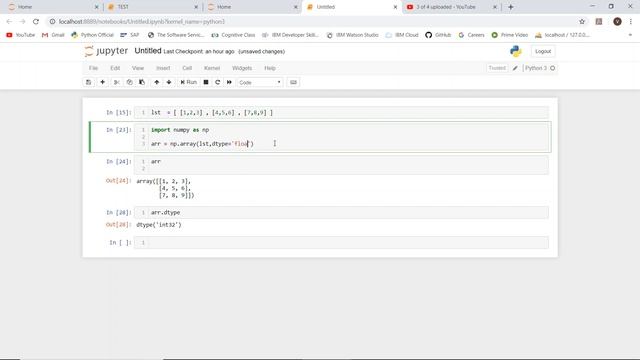The height and width of the screenshot is (360, 640).
Task: Reload the current page
Action: click(x=36, y=22)
